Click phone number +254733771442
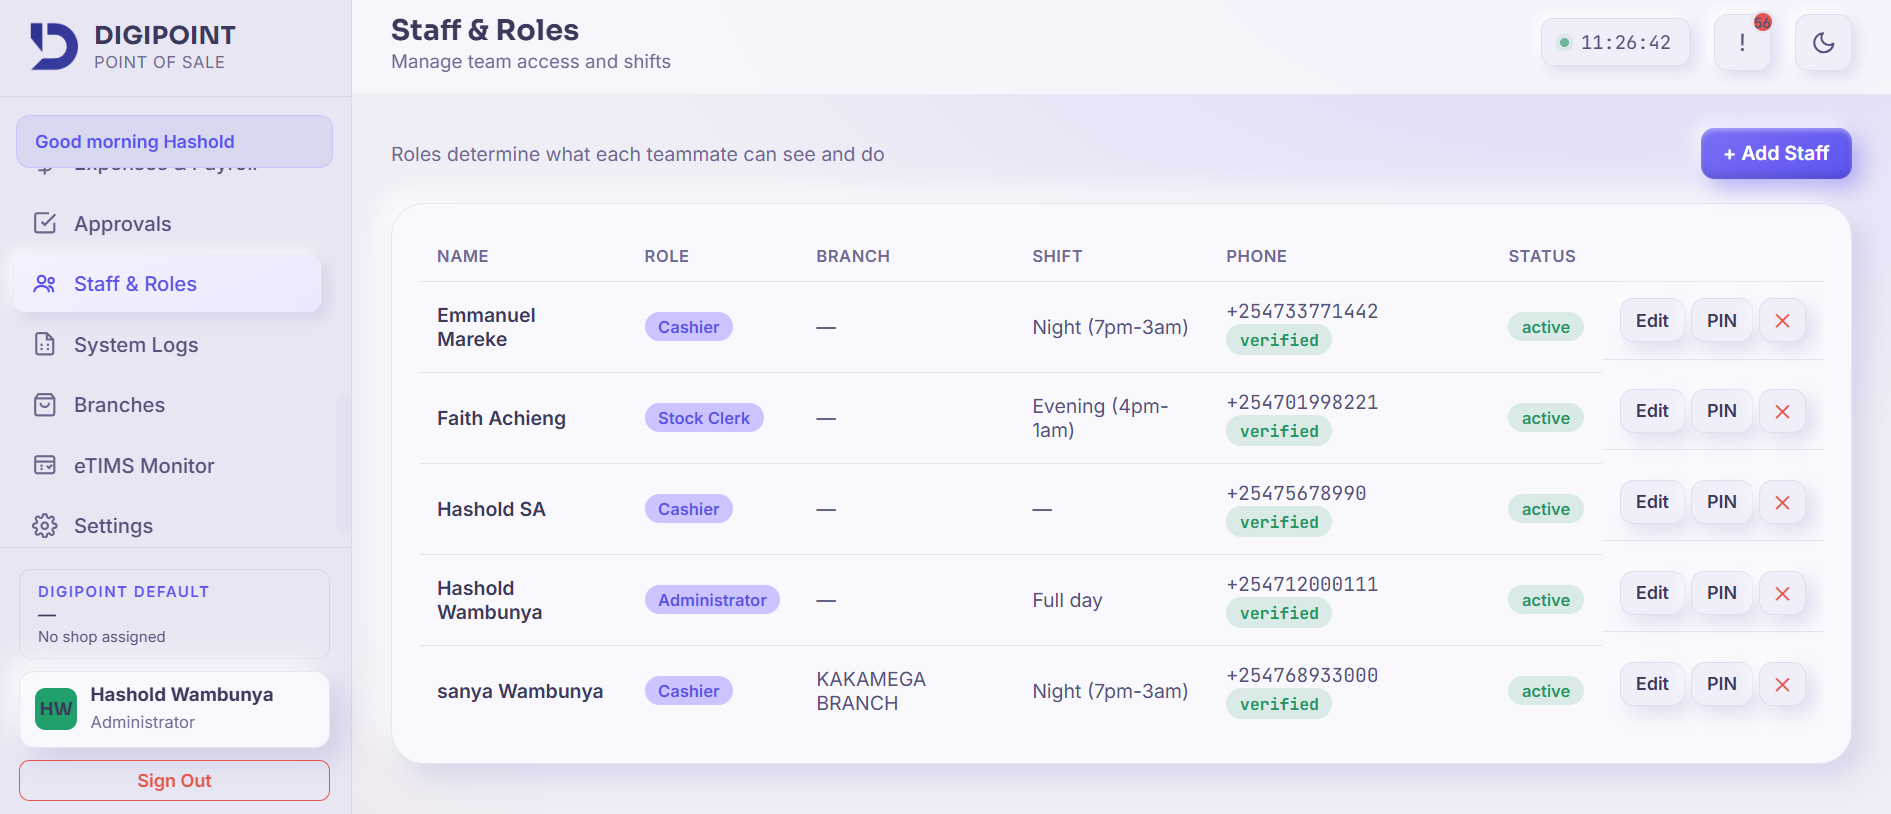1891x814 pixels. click(x=1302, y=312)
